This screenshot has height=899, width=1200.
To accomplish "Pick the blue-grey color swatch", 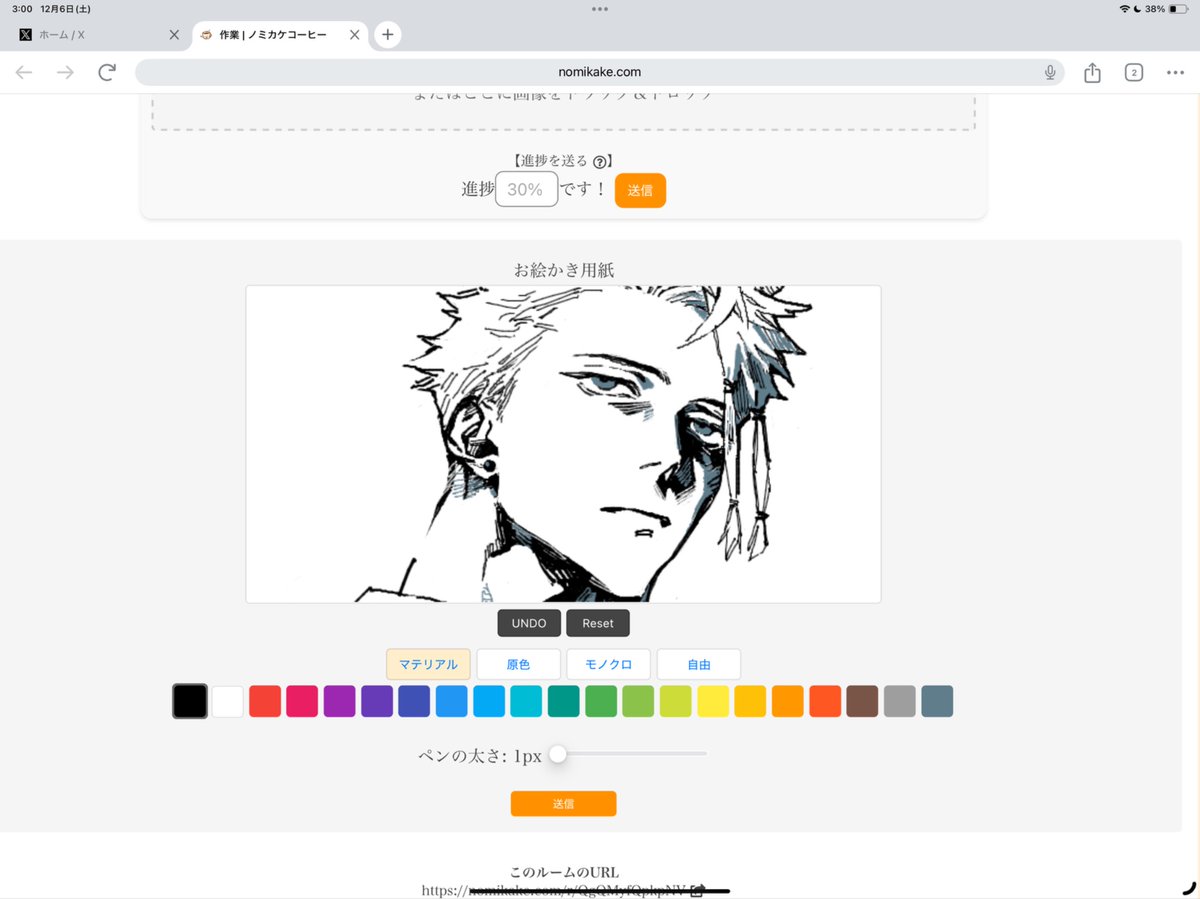I will tap(937, 701).
